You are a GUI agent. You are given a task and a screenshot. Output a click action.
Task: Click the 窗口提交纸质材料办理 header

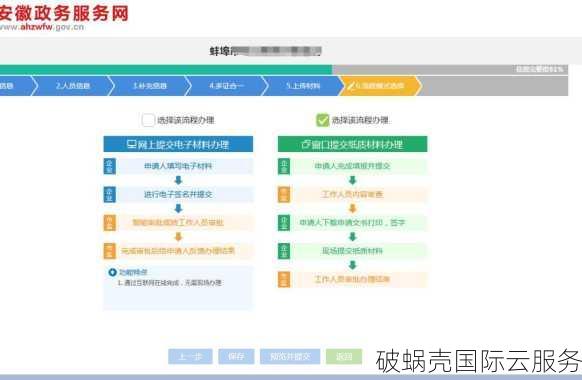tap(353, 144)
